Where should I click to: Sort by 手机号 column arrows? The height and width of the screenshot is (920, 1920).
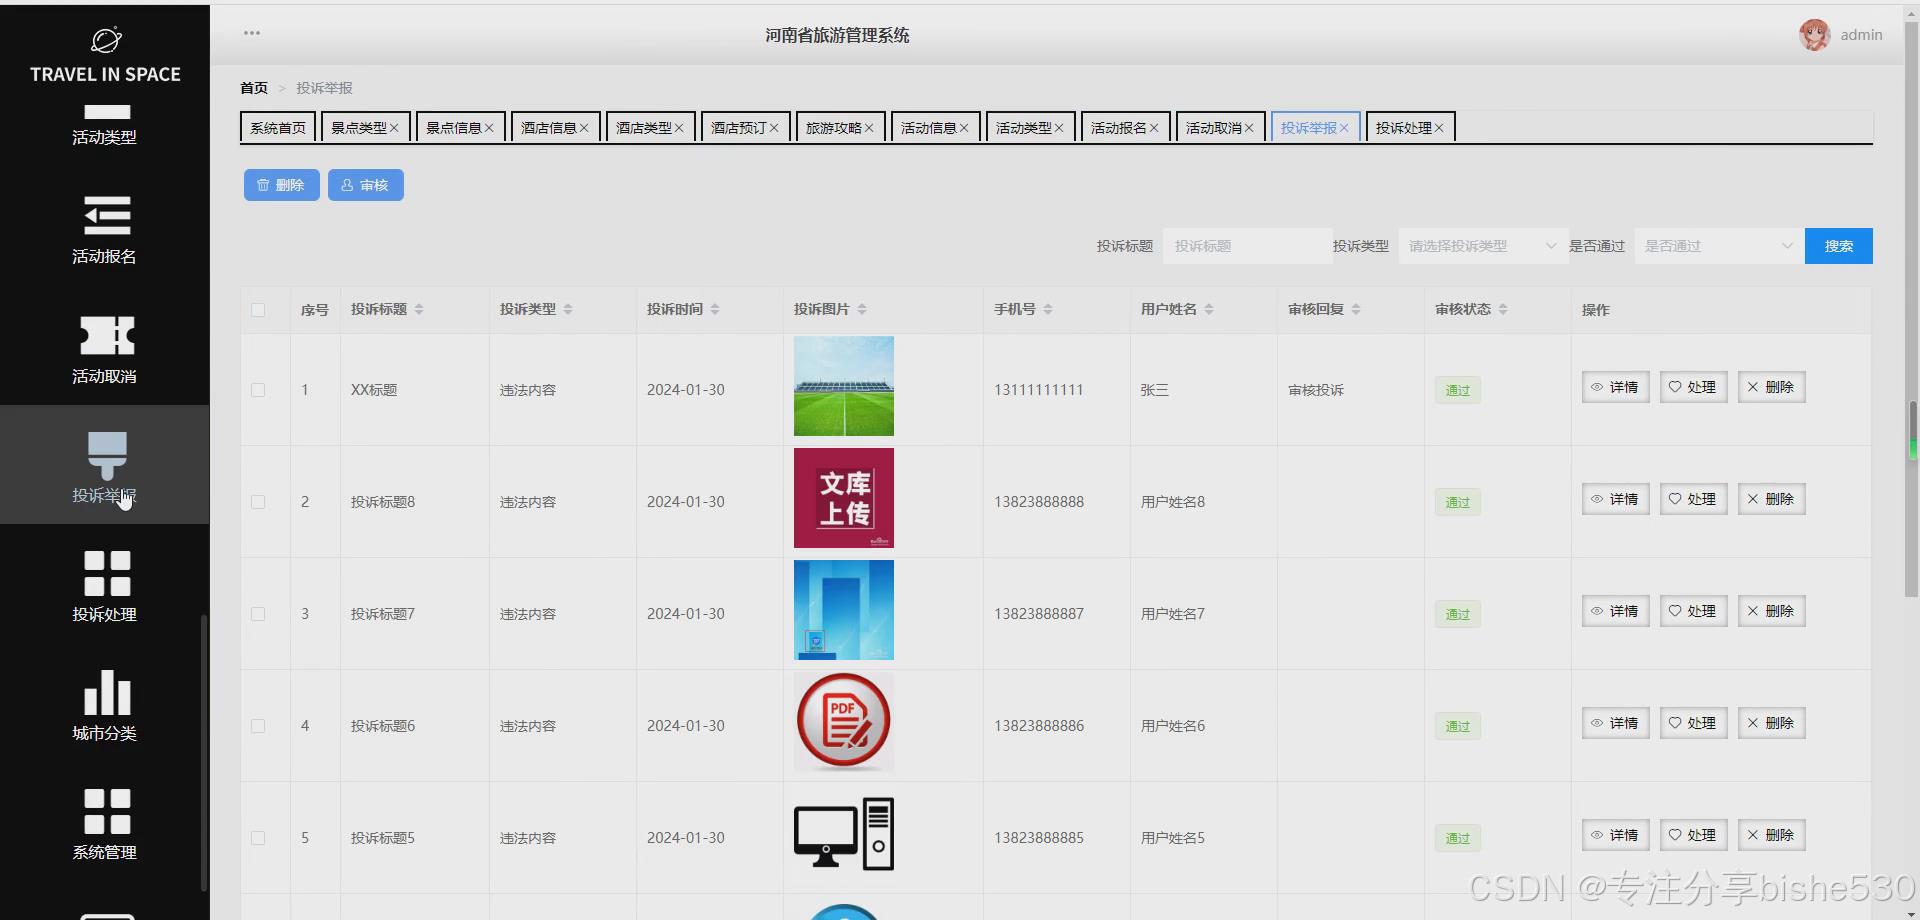(1048, 310)
